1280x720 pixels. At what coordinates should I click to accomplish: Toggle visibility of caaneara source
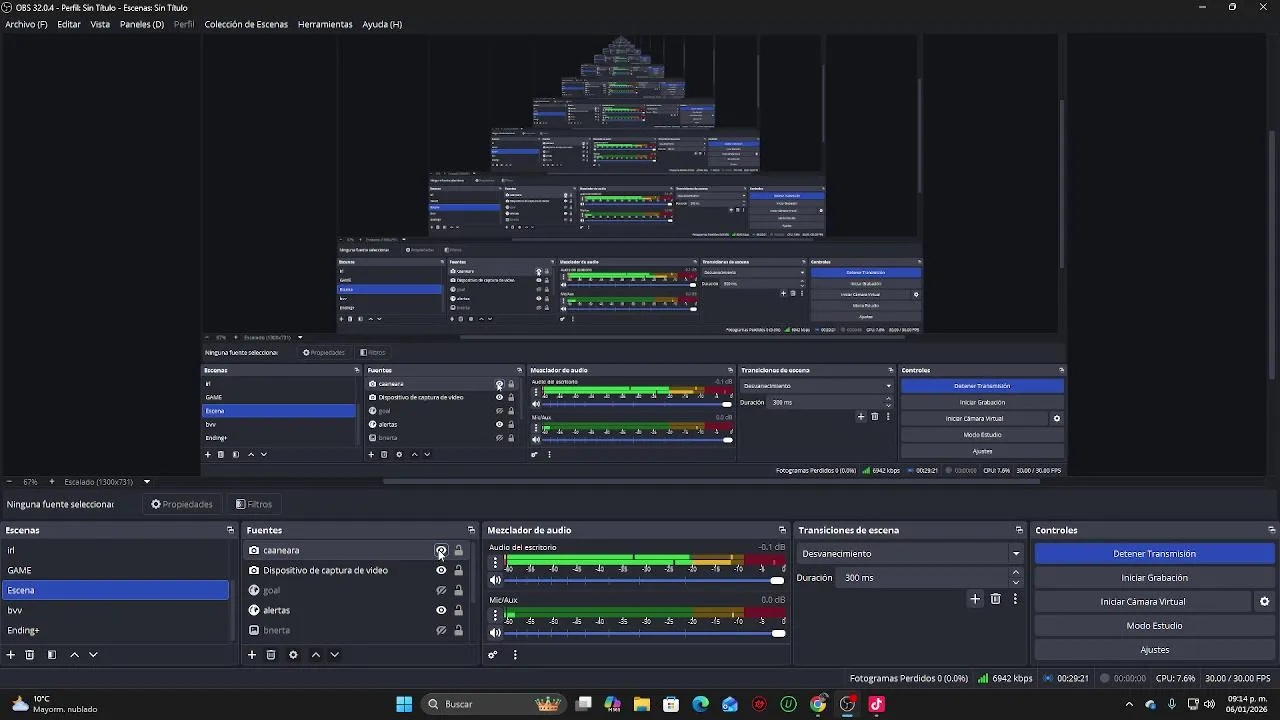click(441, 551)
